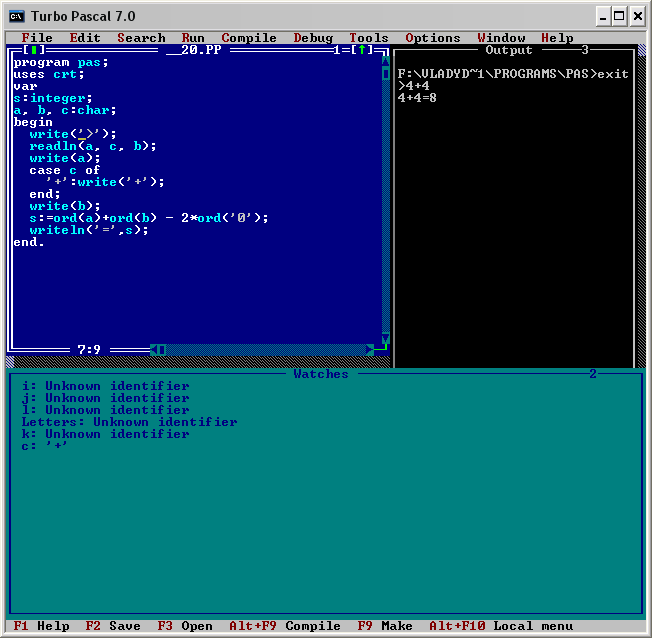Screen dimensions: 652x638
Task: Click the vertical scrollbar up arrow
Action: (x=386, y=61)
